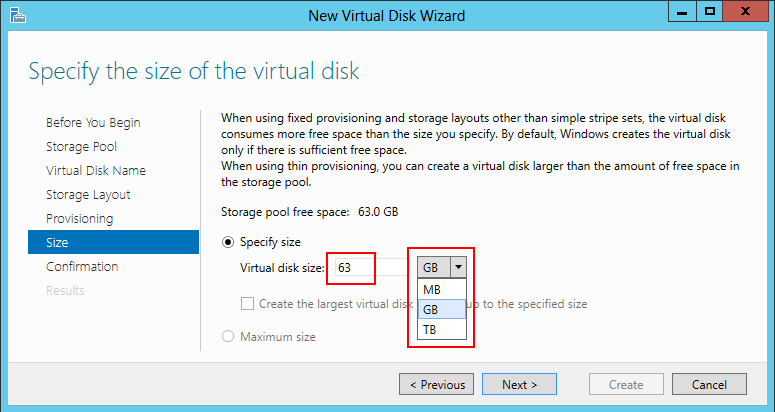The width and height of the screenshot is (775, 412).
Task: Jump to the Virtual Disk Name step
Action: pyautogui.click(x=96, y=171)
